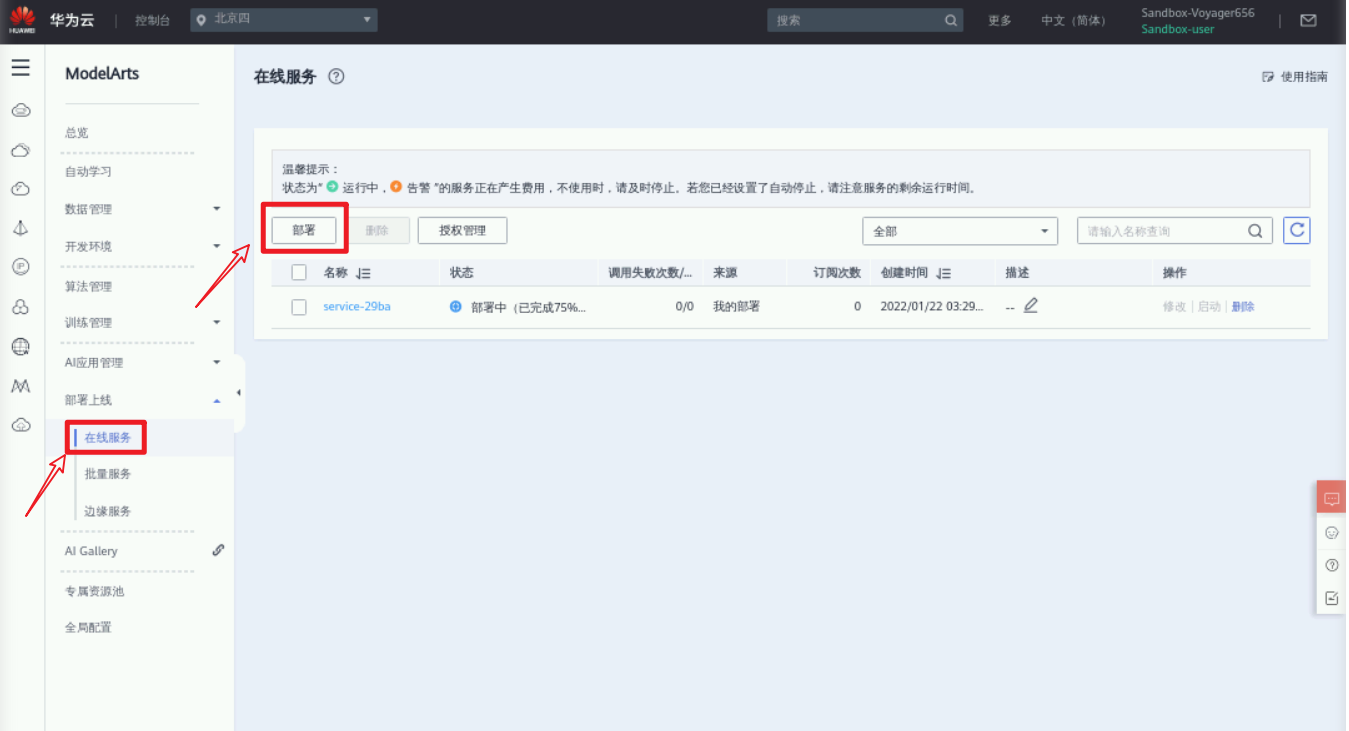This screenshot has width=1349, height=731.
Task: Select 在线服务 in the sidebar
Action: 108,438
